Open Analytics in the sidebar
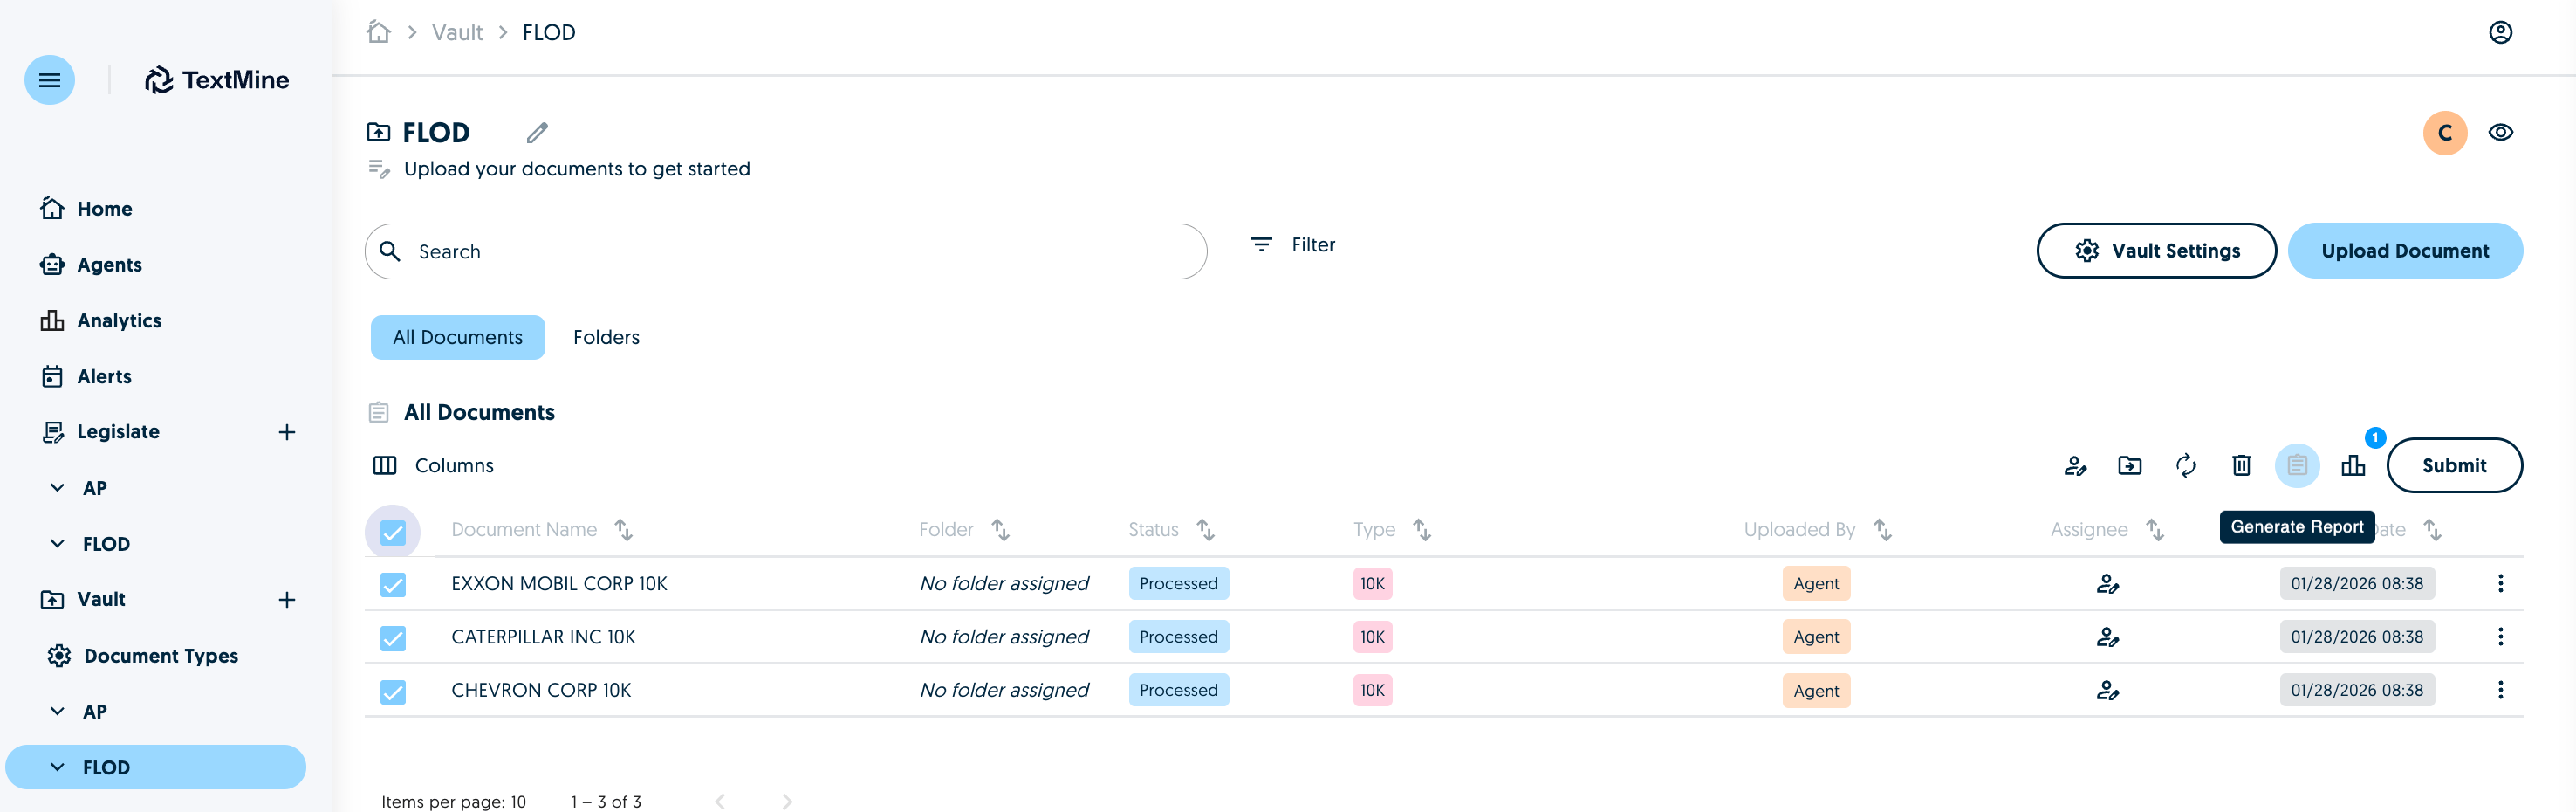Screen dimensions: 2576x812 tap(100, 321)
